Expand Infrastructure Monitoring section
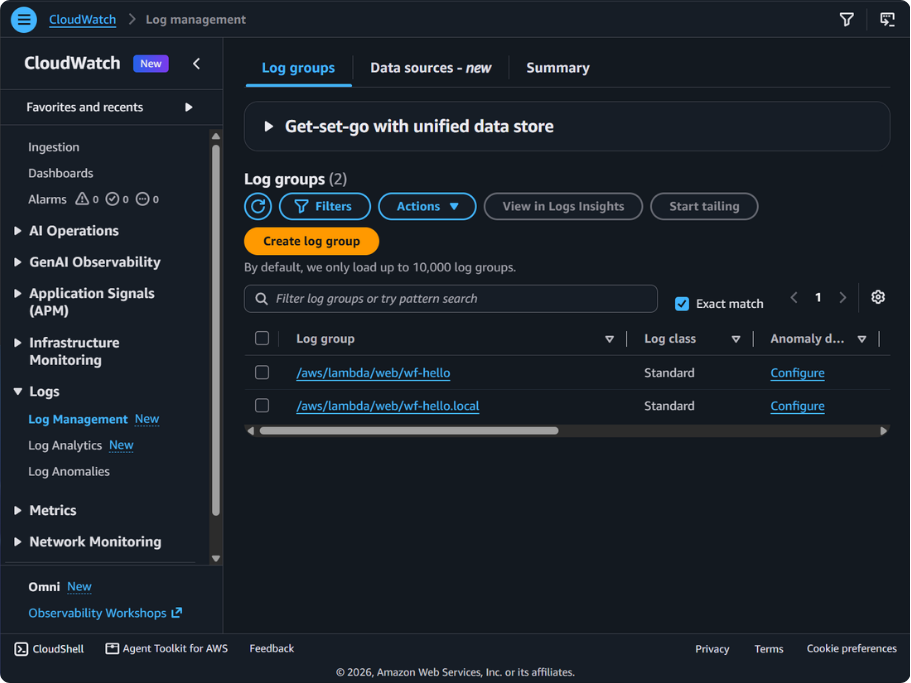Screen dimensions: 911x683 [17, 343]
